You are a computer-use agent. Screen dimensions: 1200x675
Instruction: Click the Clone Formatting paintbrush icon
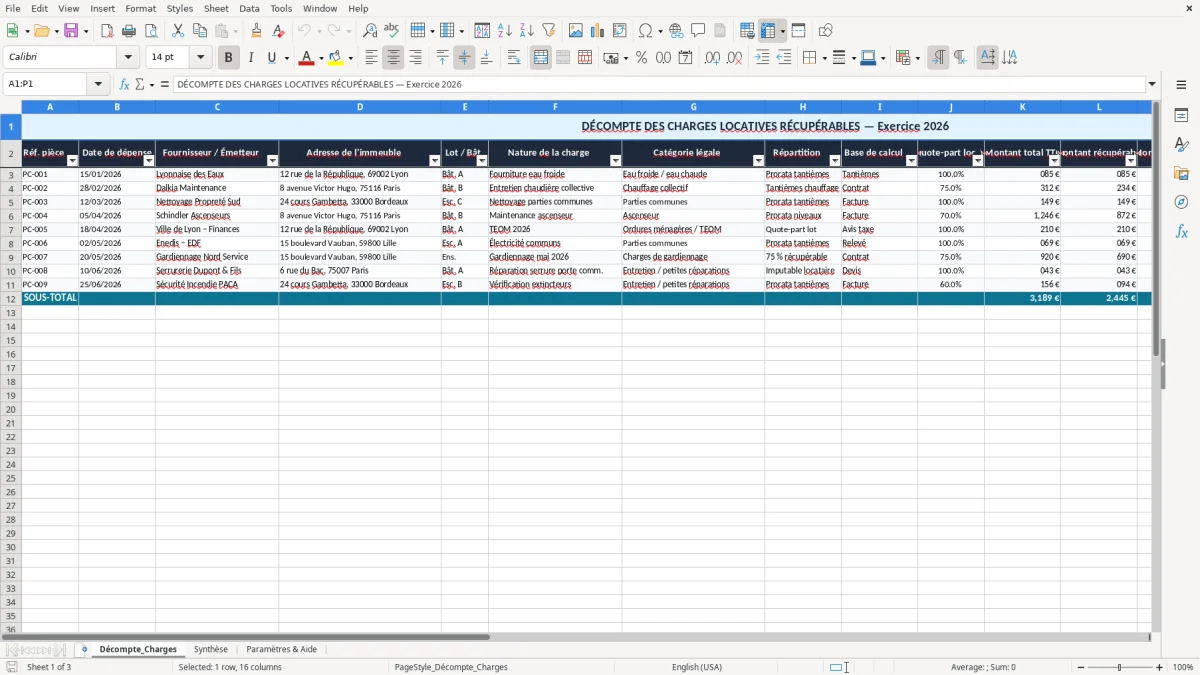coord(256,31)
